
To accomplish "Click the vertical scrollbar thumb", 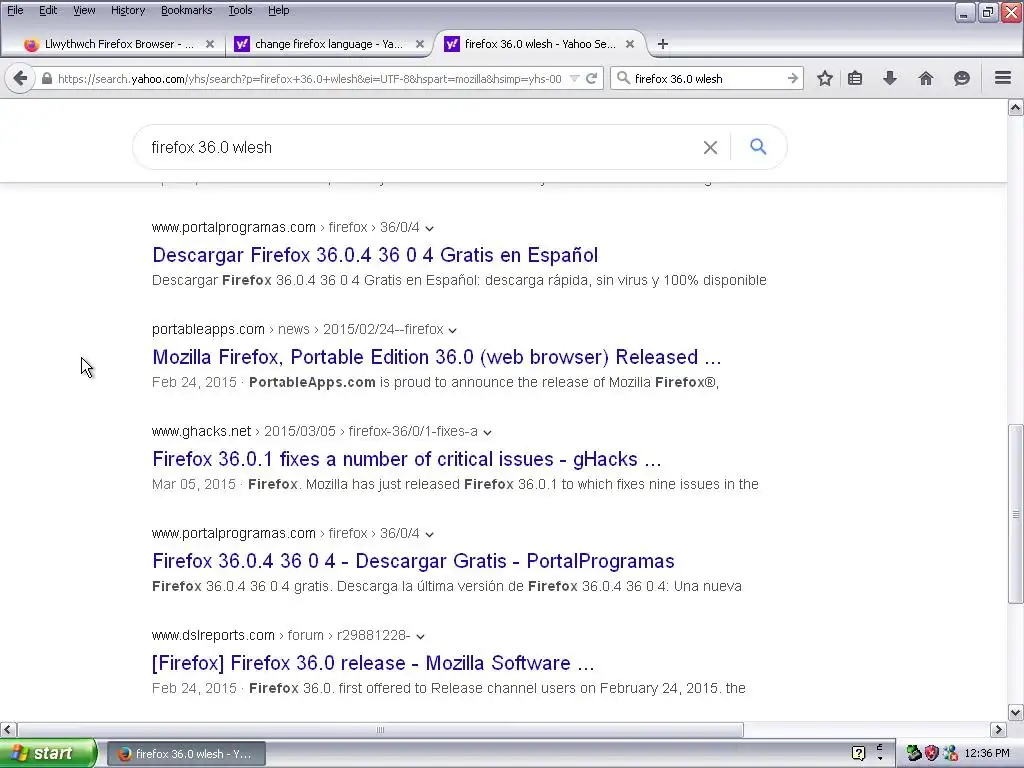I will click(1016, 514).
